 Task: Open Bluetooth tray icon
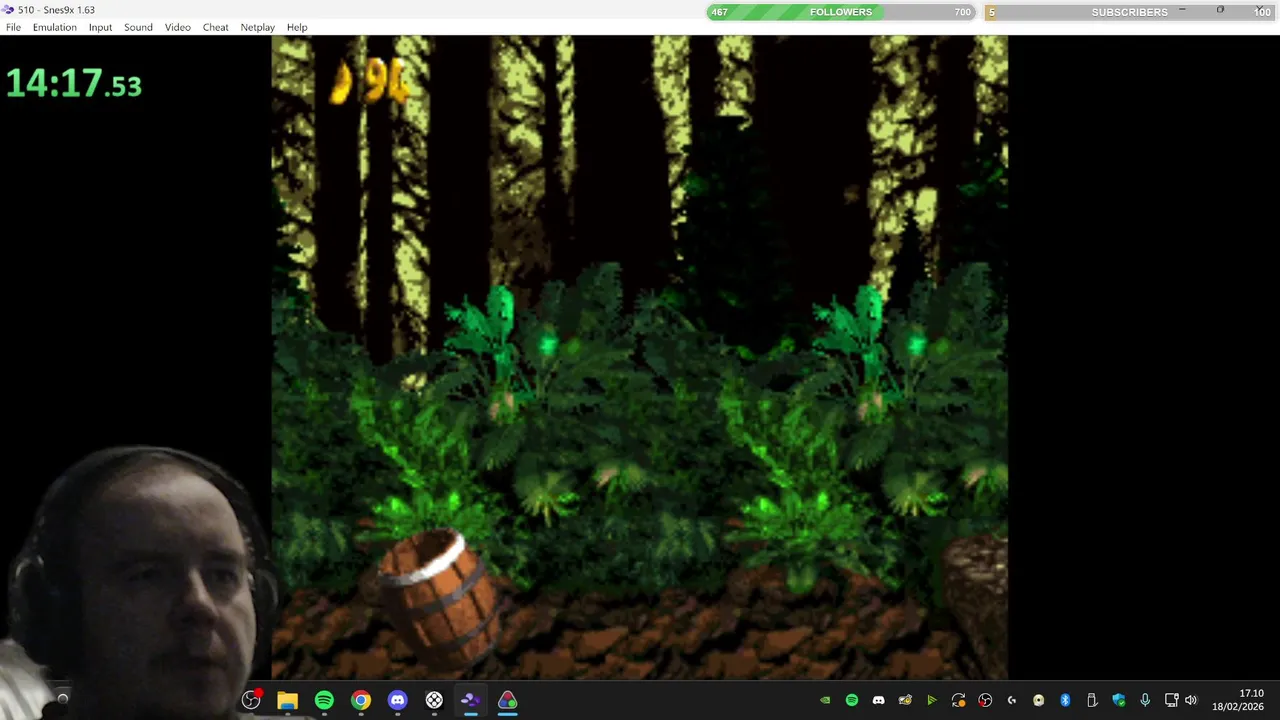tap(1065, 700)
